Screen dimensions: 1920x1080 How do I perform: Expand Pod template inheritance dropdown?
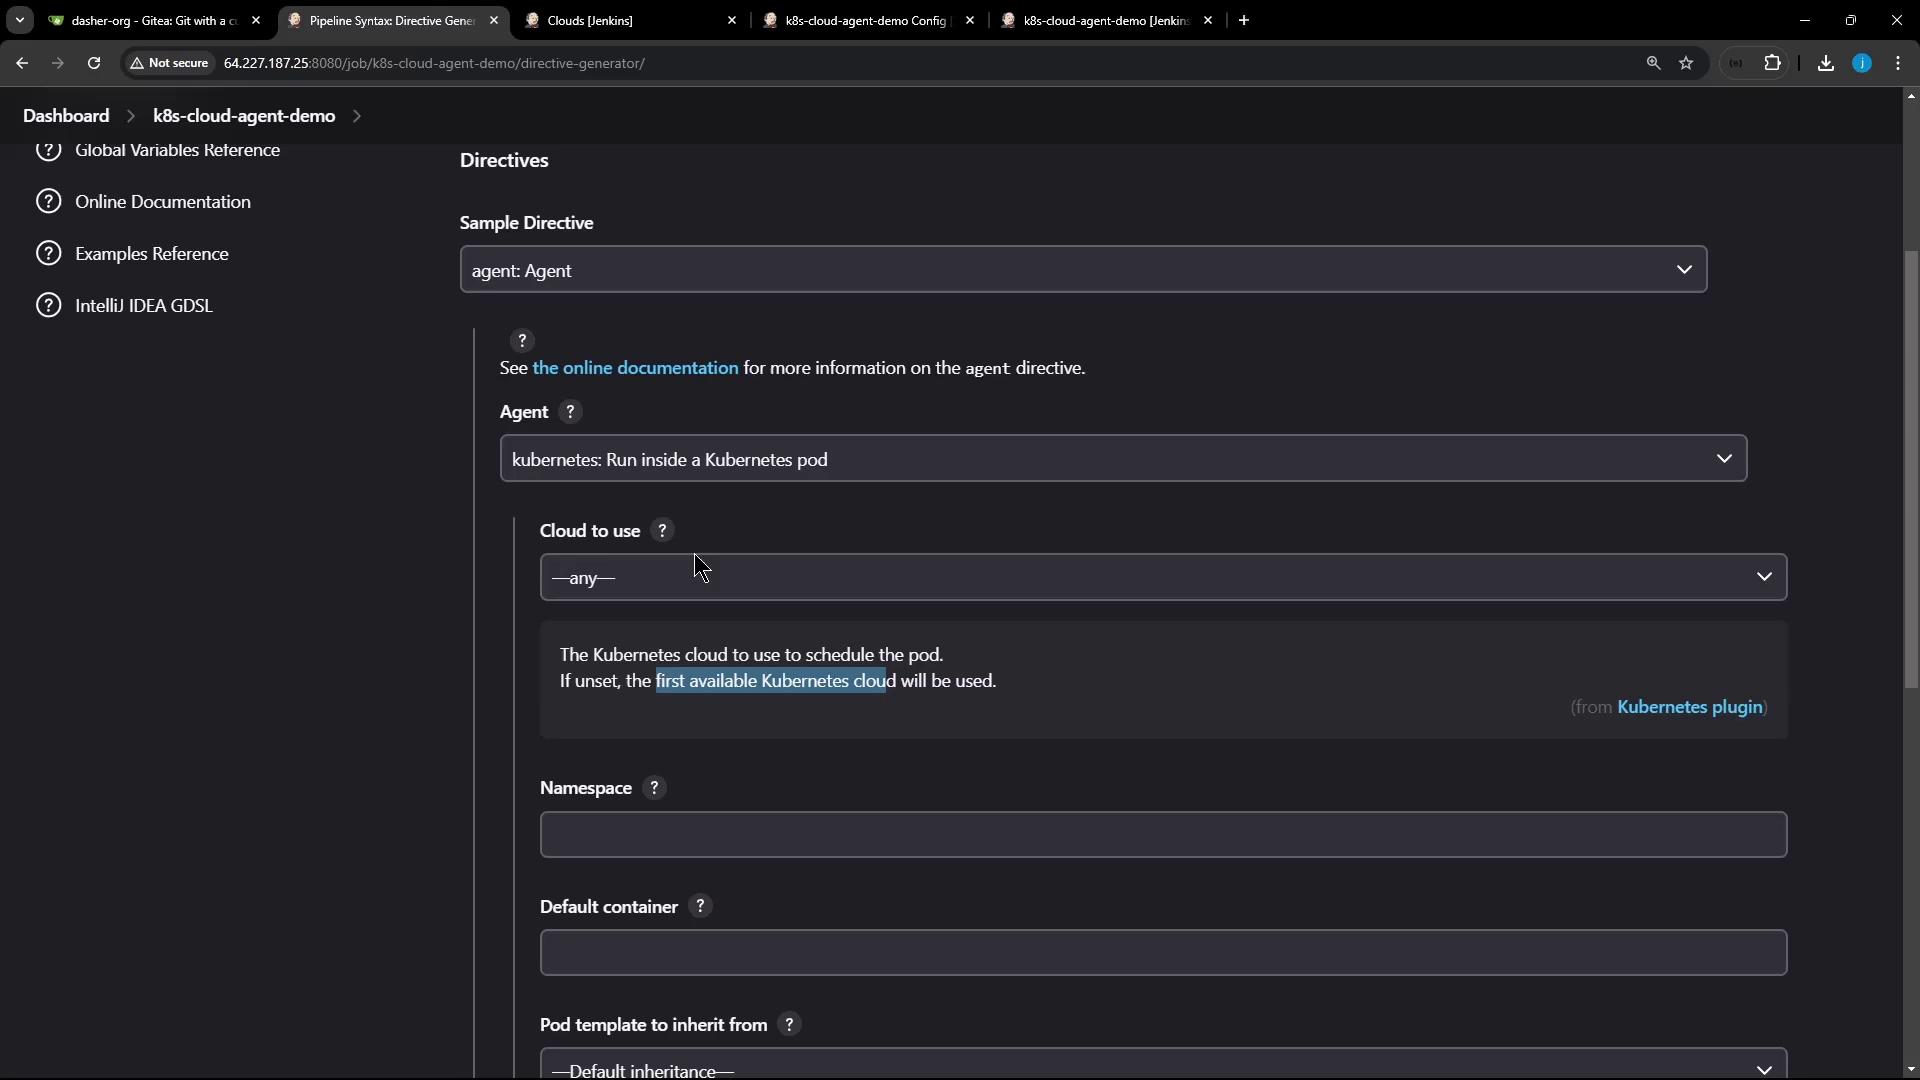(1162, 1066)
